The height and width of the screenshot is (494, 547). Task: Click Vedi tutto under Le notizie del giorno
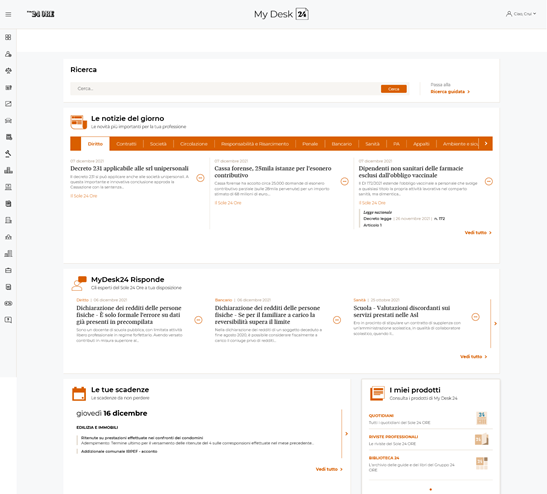click(x=478, y=233)
